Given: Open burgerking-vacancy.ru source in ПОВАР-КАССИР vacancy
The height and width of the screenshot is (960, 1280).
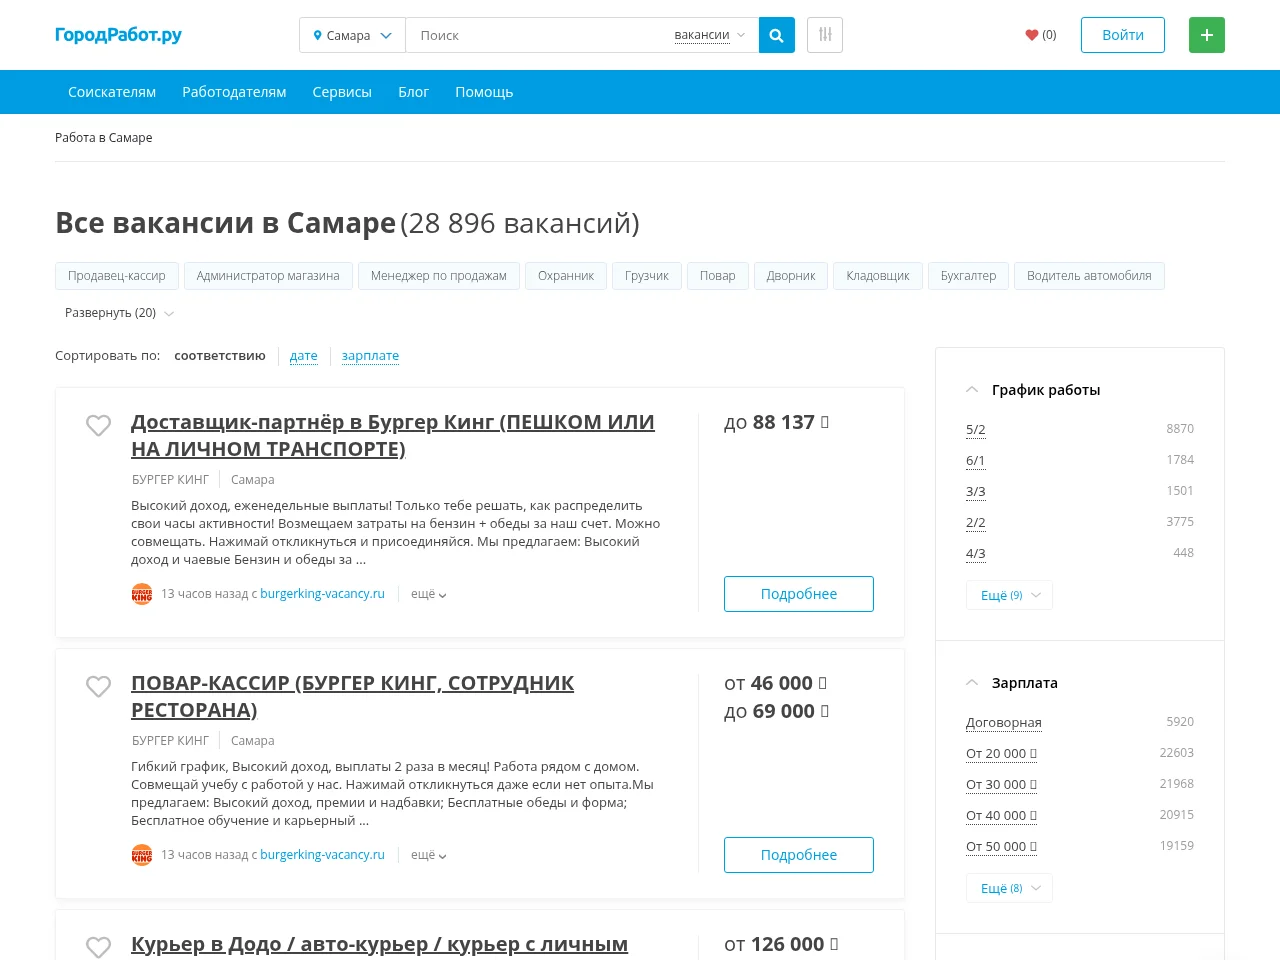Looking at the screenshot, I should 322,855.
